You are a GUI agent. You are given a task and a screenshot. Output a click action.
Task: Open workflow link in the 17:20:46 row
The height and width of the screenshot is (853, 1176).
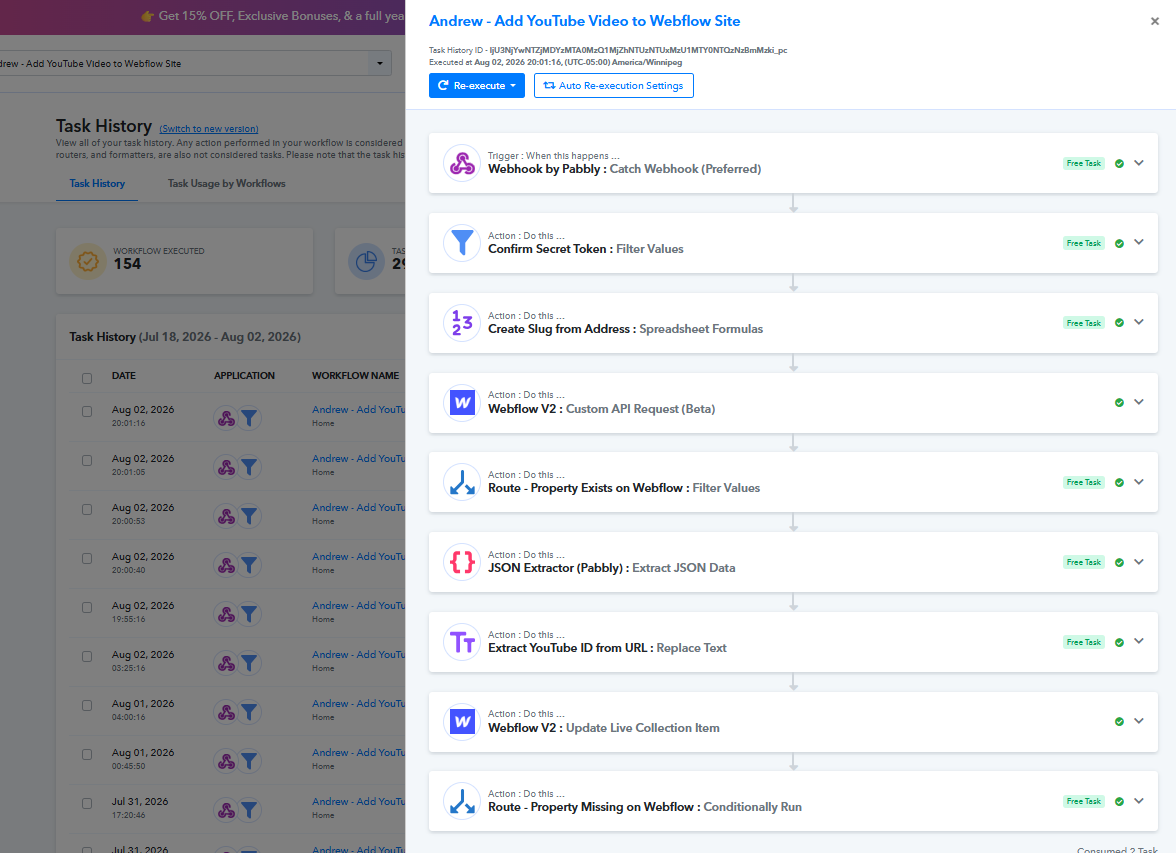[x=358, y=801]
